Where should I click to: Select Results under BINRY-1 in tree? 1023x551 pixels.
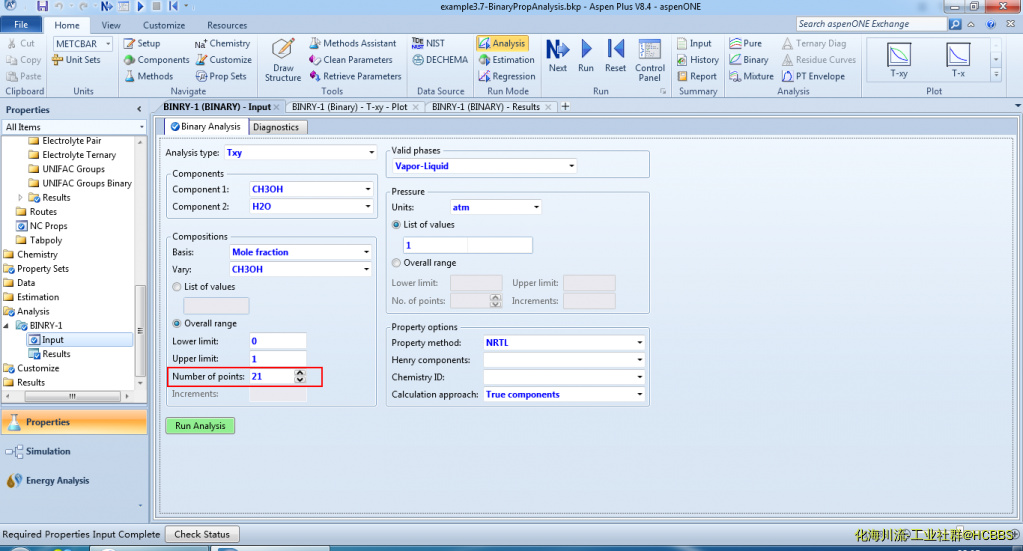[56, 353]
